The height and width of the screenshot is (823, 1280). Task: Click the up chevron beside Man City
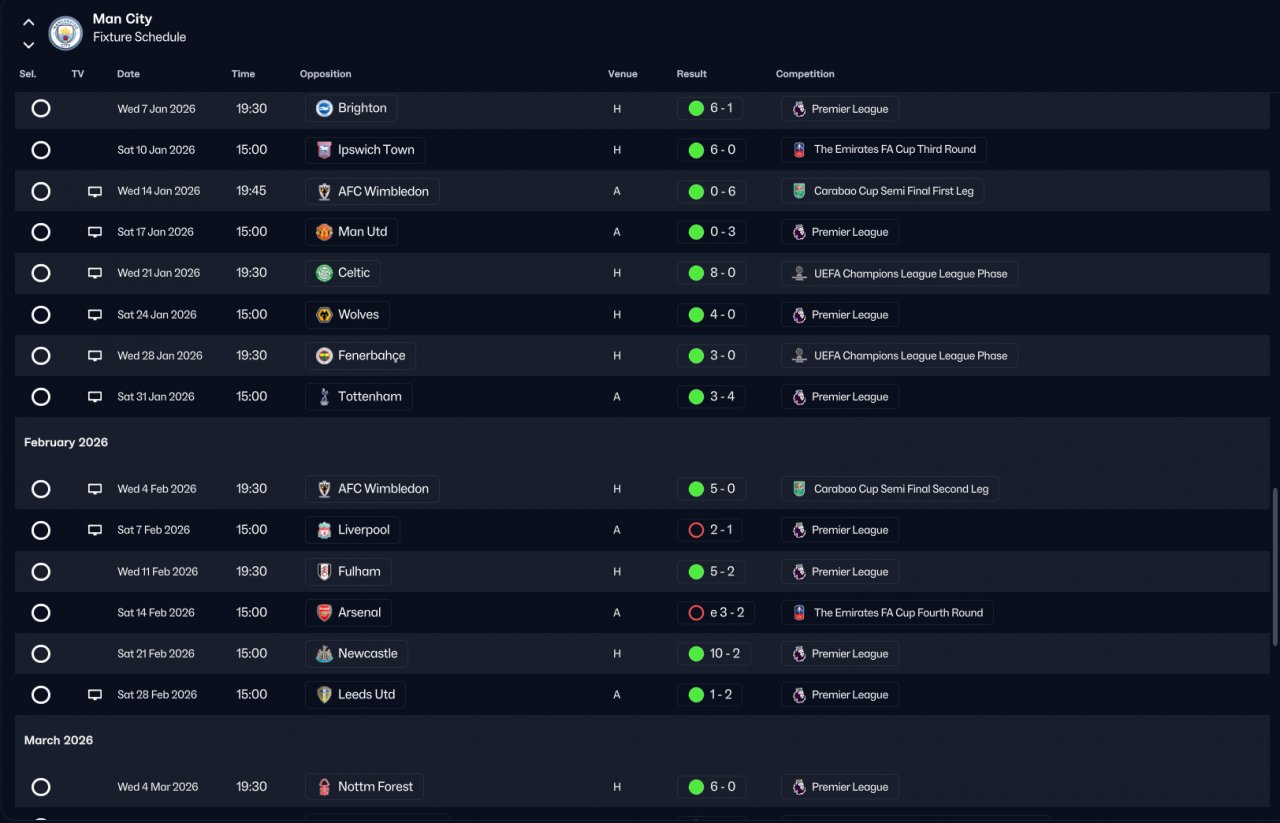coord(28,22)
